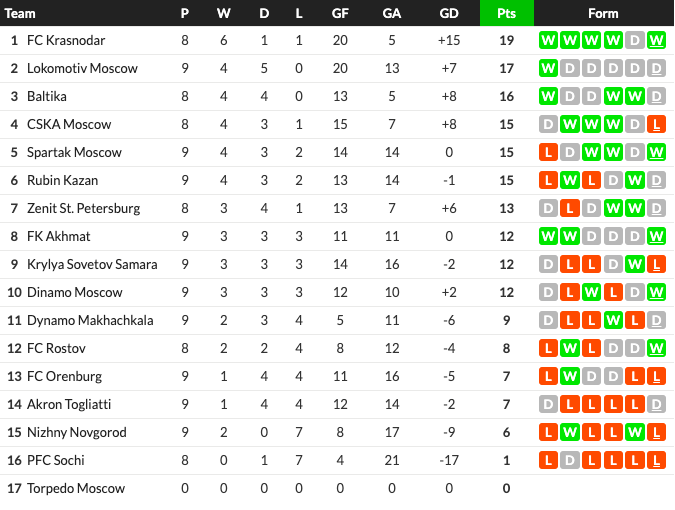Open the Baltika team link
Viewport: 675px width, 510px height.
point(46,96)
